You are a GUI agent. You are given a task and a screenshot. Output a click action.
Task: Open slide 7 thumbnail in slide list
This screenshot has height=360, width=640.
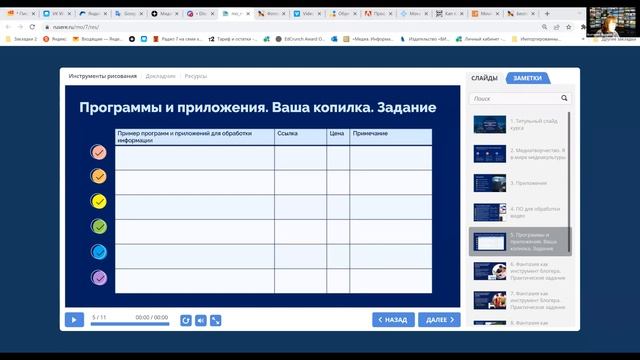489,300
